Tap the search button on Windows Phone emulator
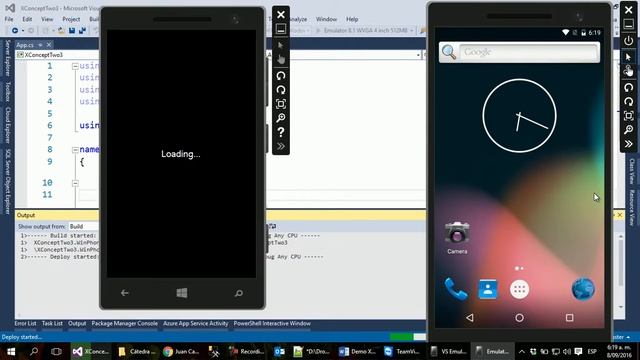Viewport: 640px width, 360px height. (239, 293)
